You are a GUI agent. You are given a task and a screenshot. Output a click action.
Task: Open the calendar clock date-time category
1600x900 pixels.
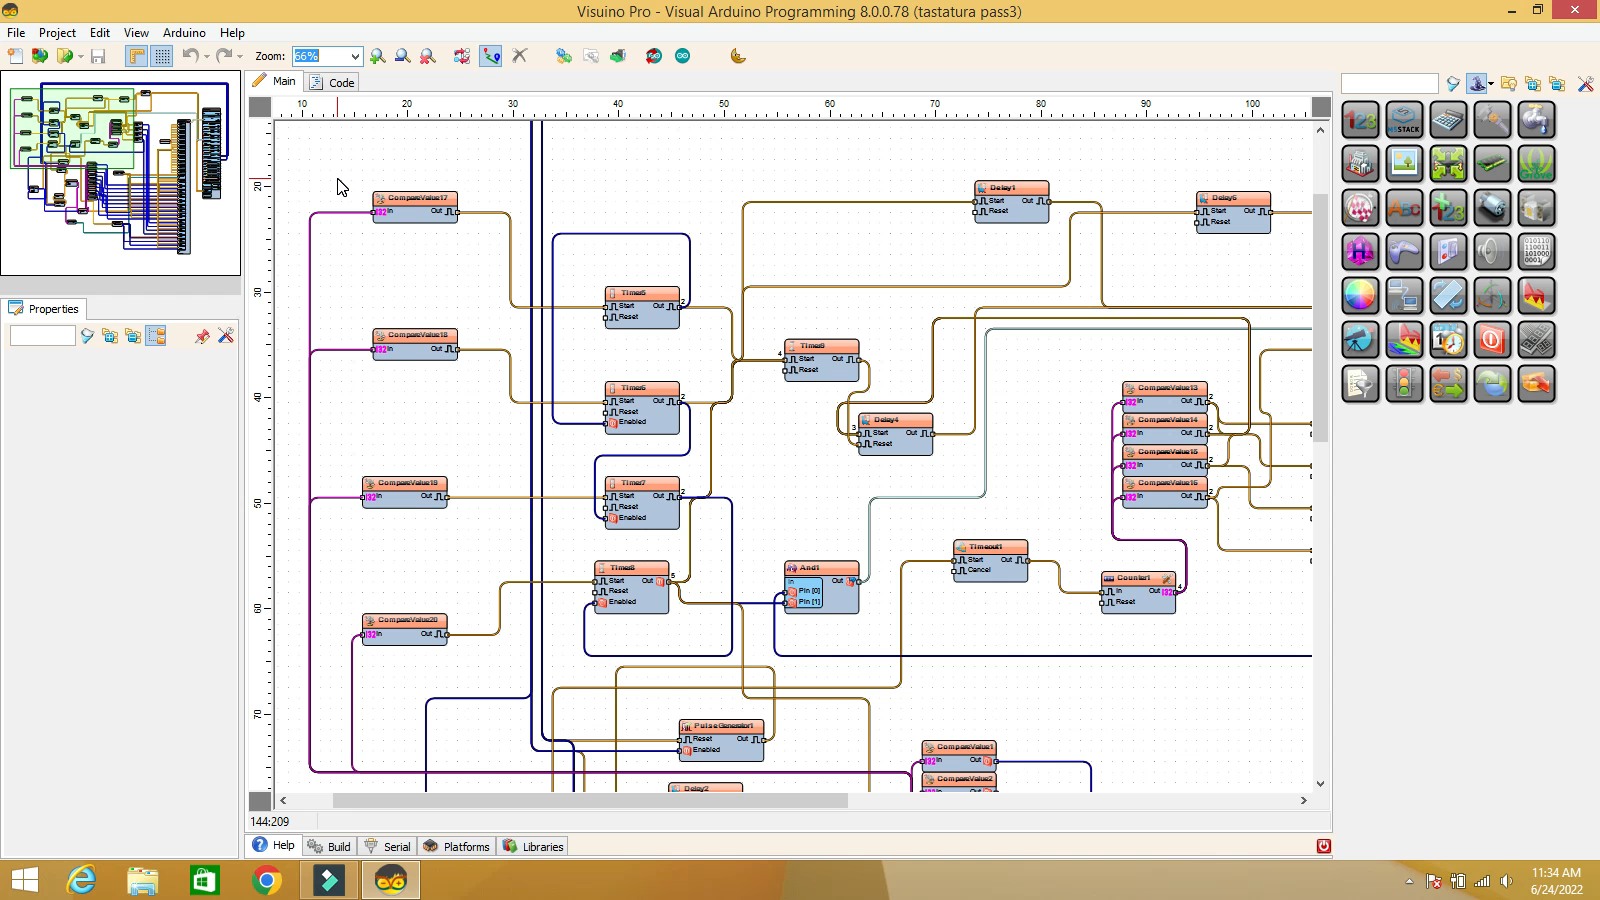[x=1448, y=340]
